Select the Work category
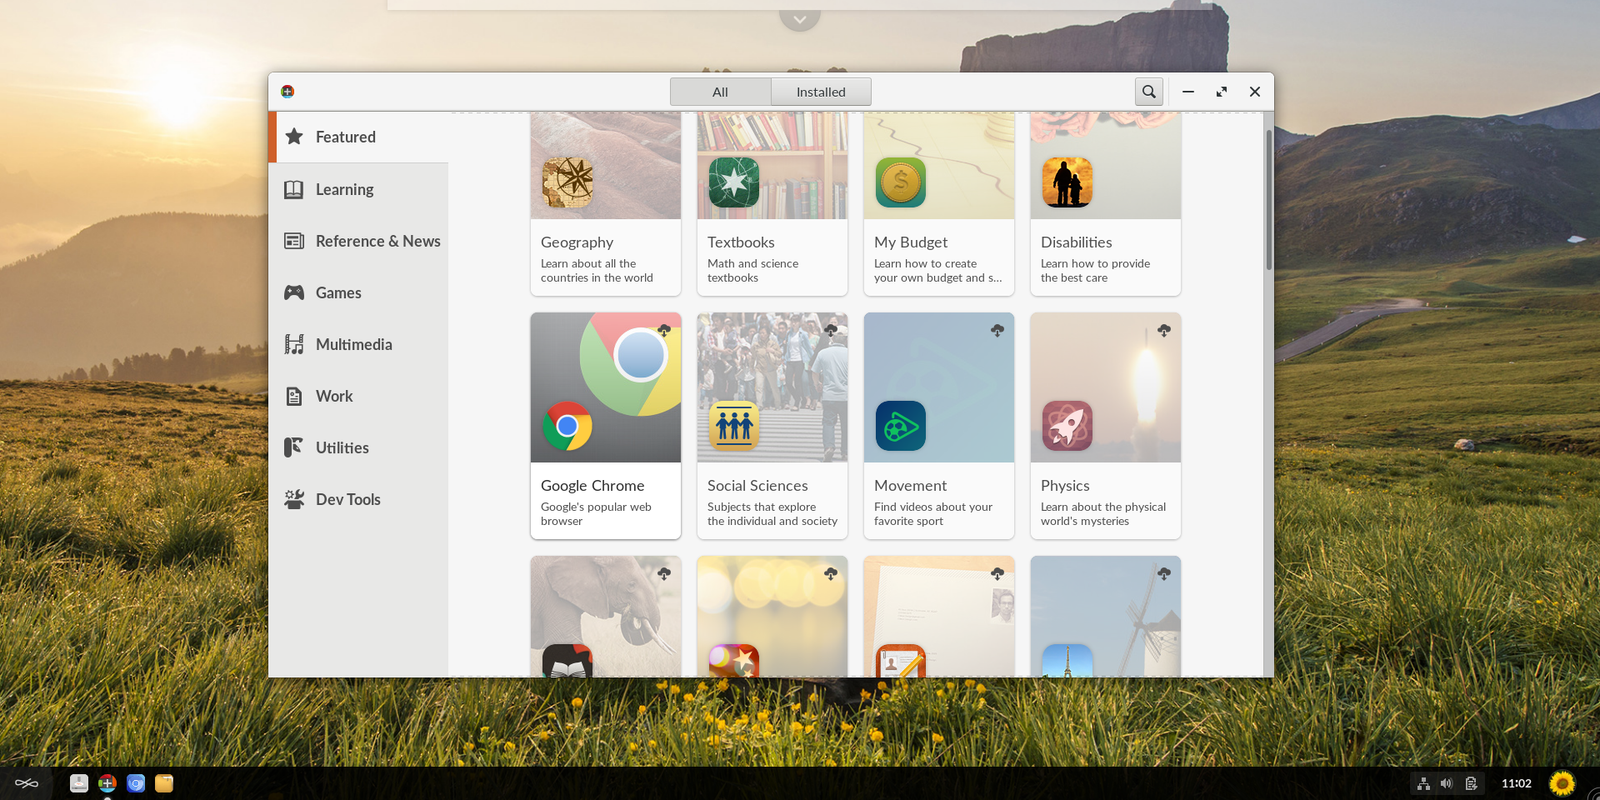The image size is (1600, 800). pyautogui.click(x=358, y=396)
